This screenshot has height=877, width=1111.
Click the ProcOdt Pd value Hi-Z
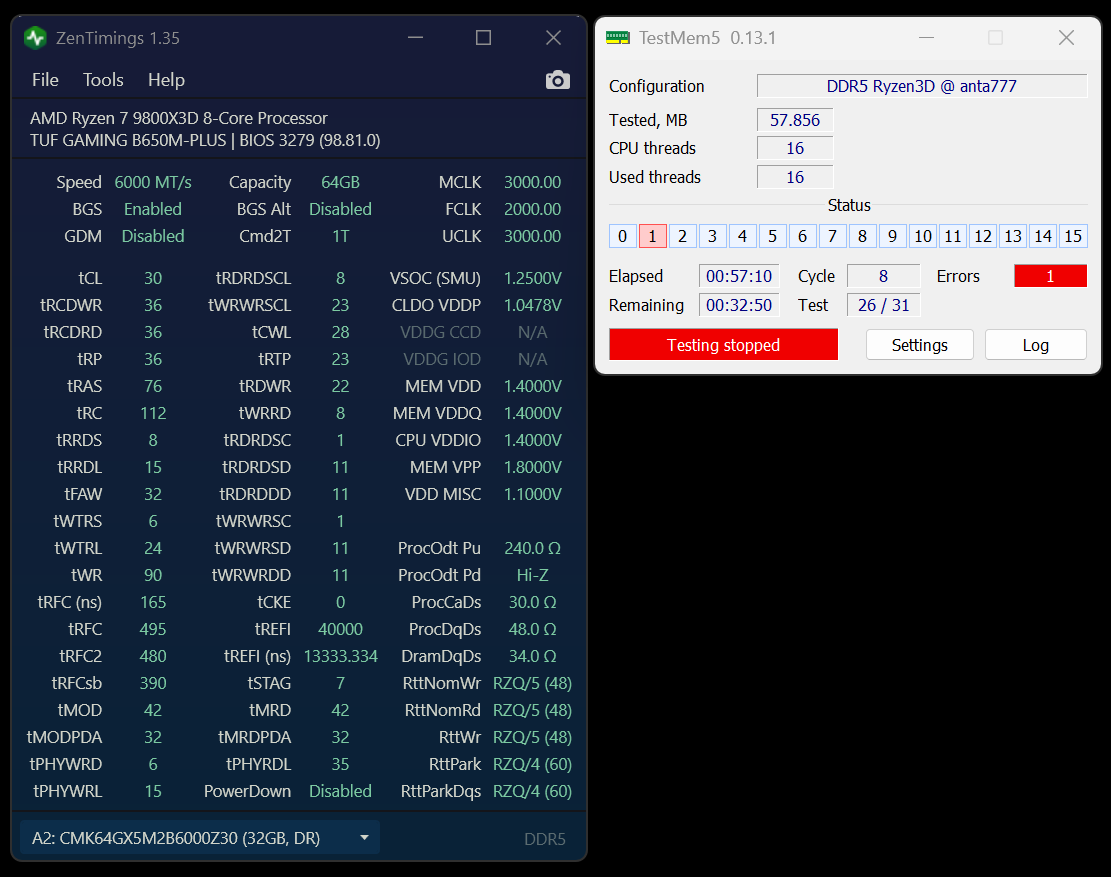[x=533, y=575]
